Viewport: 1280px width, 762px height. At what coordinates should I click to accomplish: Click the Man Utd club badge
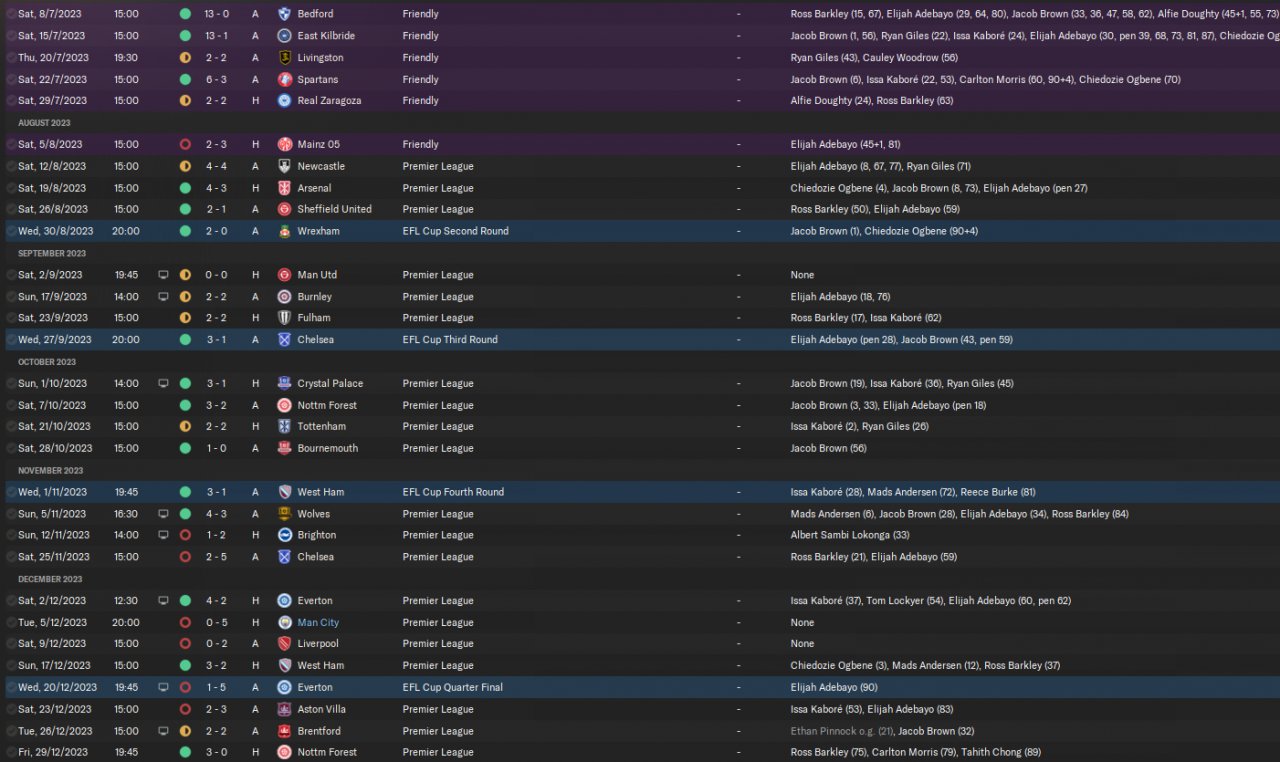tap(285, 275)
